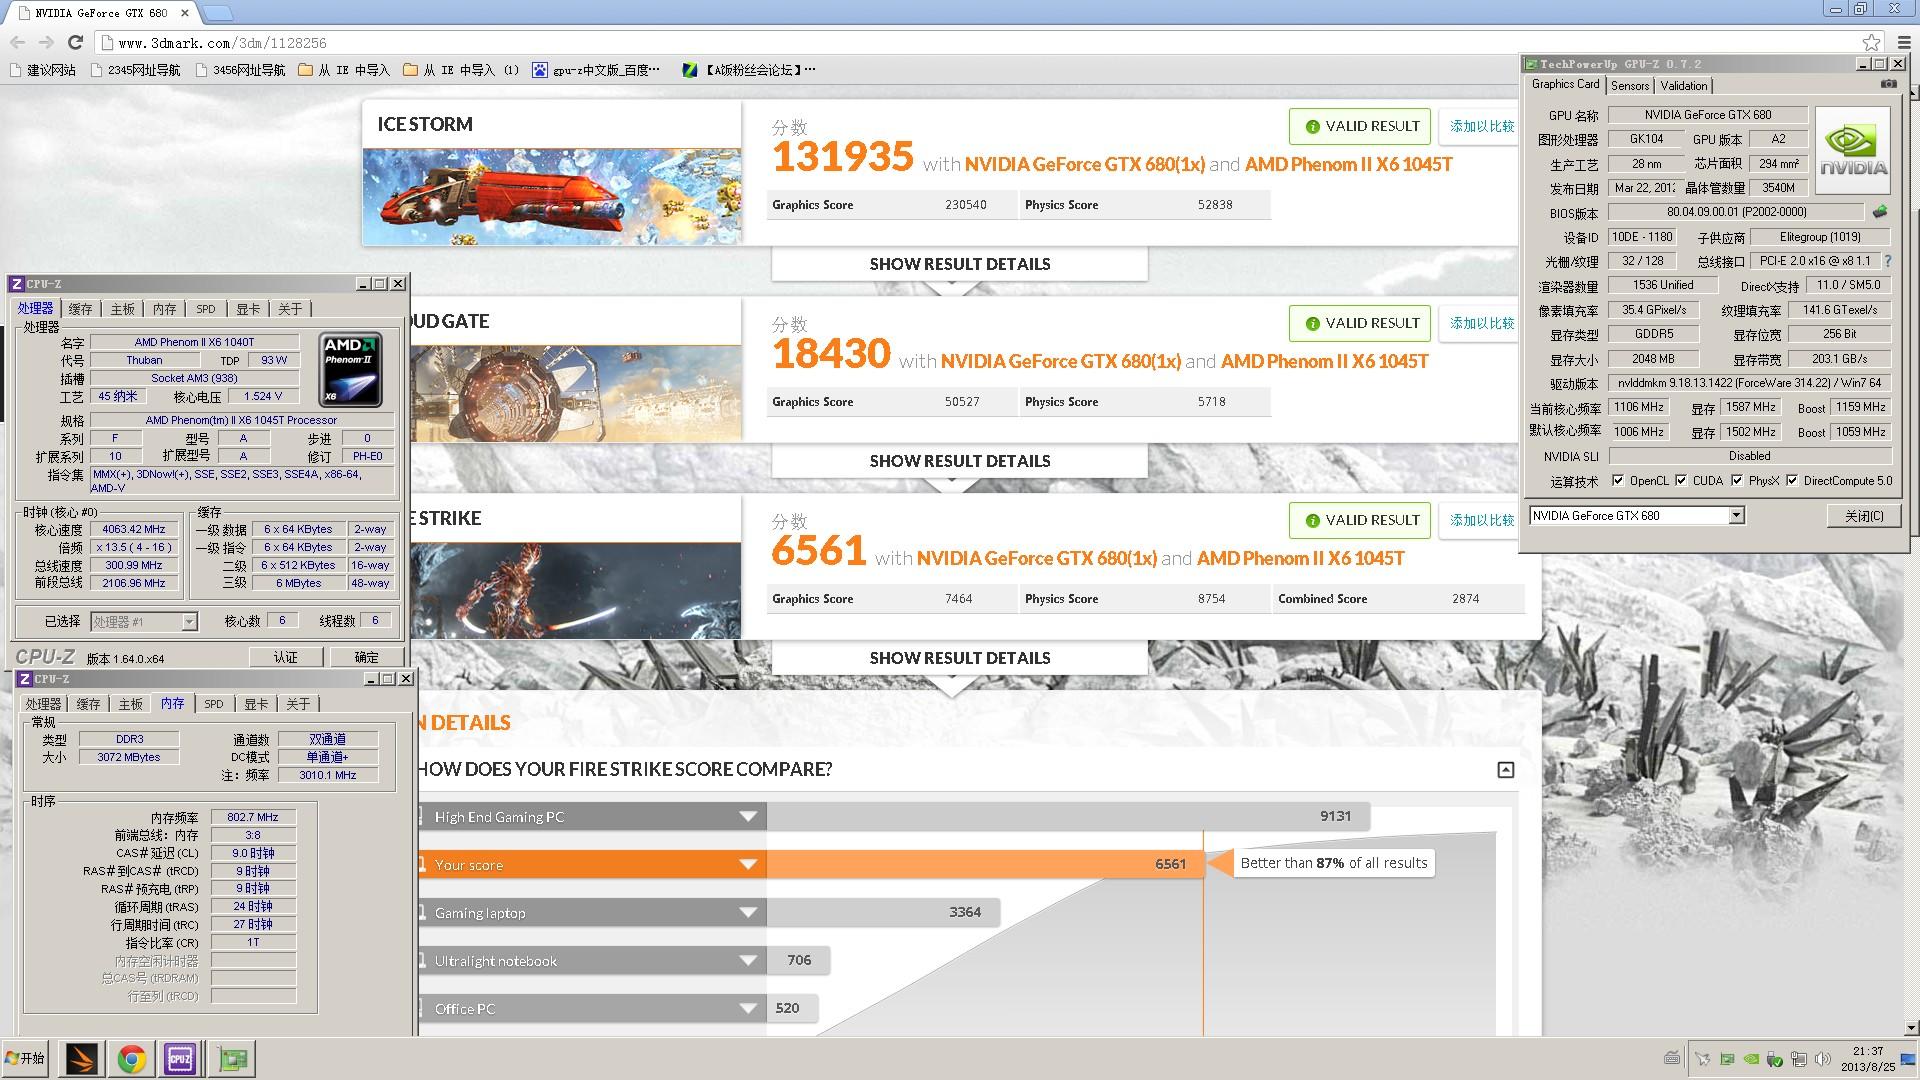Click Cloud Gate VALID RESULT badge
The width and height of the screenshot is (1920, 1080).
click(1360, 323)
